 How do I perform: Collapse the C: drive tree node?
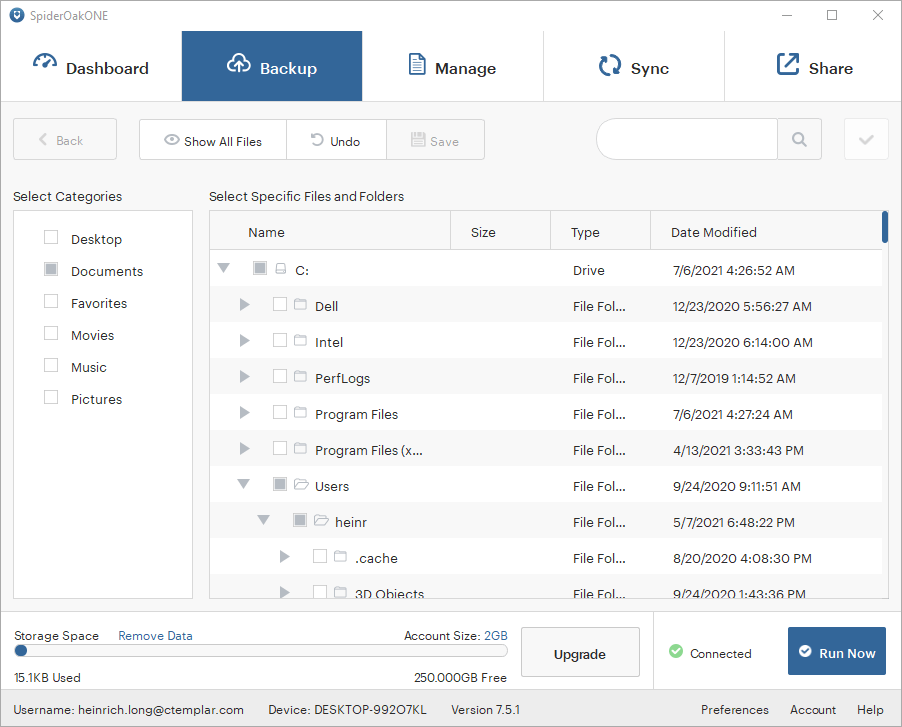pyautogui.click(x=224, y=267)
